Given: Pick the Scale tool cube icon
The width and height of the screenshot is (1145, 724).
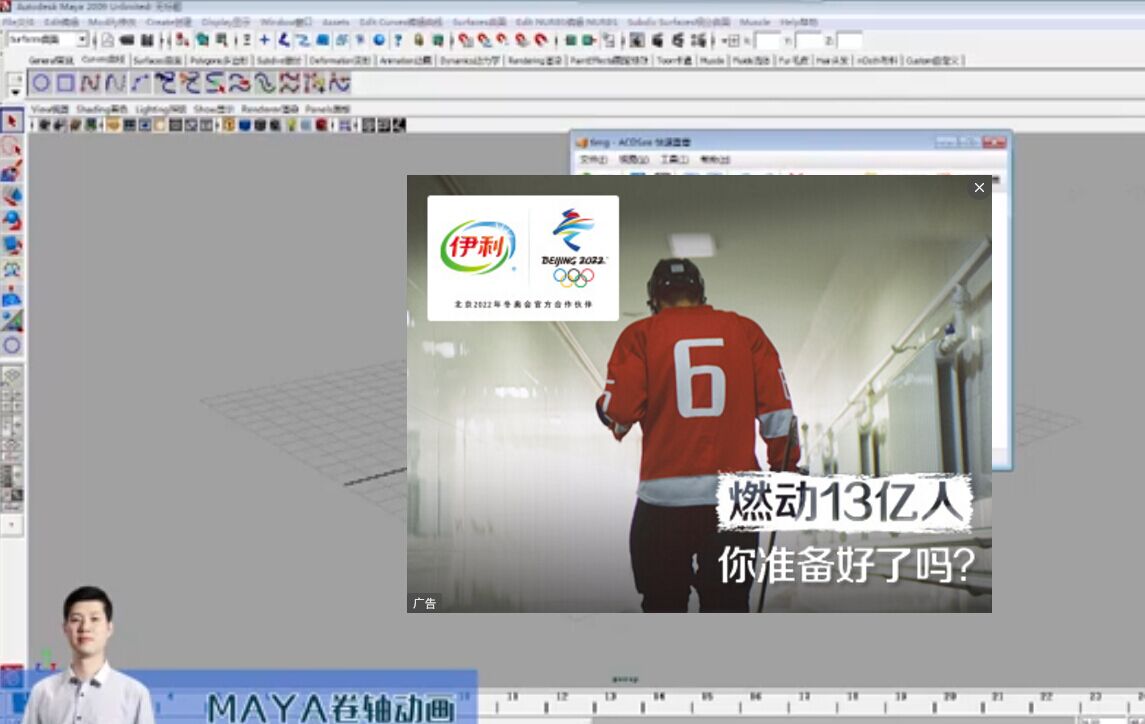Looking at the screenshot, I should (x=12, y=245).
